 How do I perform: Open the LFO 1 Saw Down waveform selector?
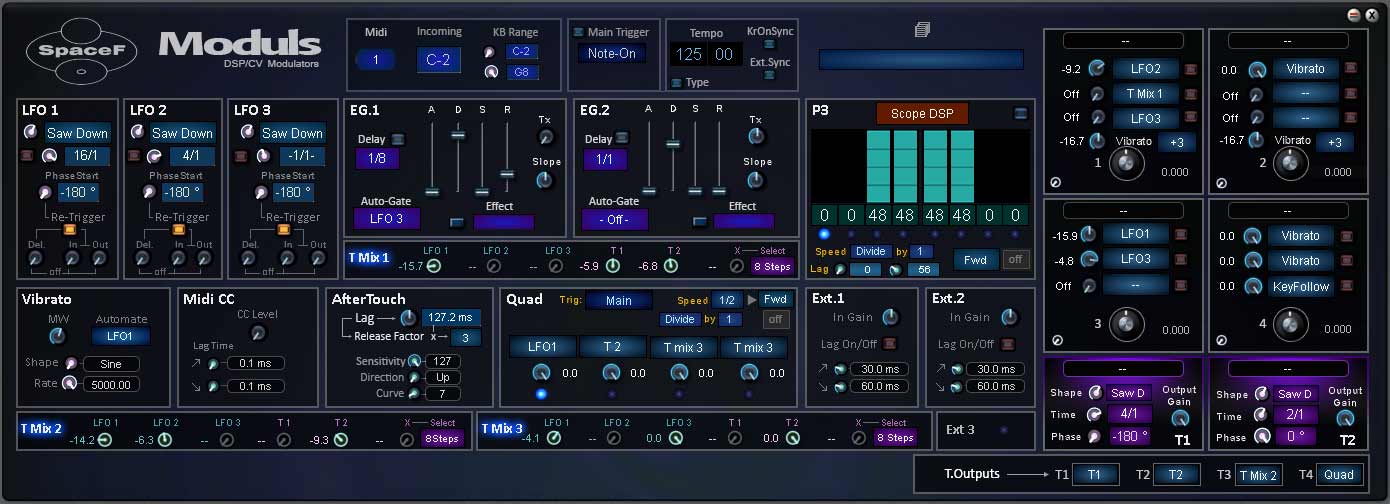77,133
